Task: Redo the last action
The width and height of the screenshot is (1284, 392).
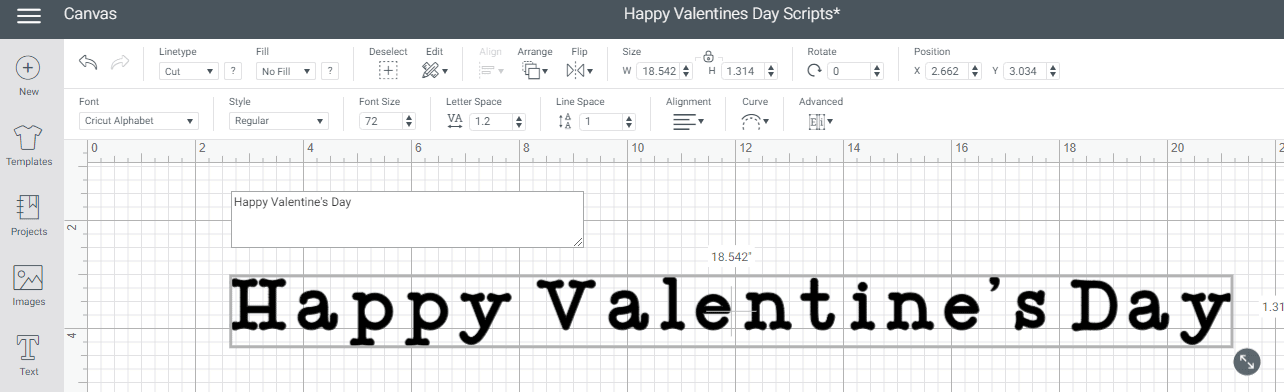Action: [x=120, y=62]
